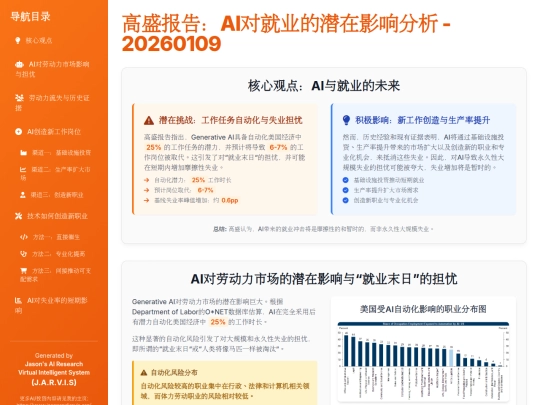This screenshot has width=540, height=405.
Task: Click the AI对劳动力市场的潜在影响 section heading
Action: click(324, 279)
